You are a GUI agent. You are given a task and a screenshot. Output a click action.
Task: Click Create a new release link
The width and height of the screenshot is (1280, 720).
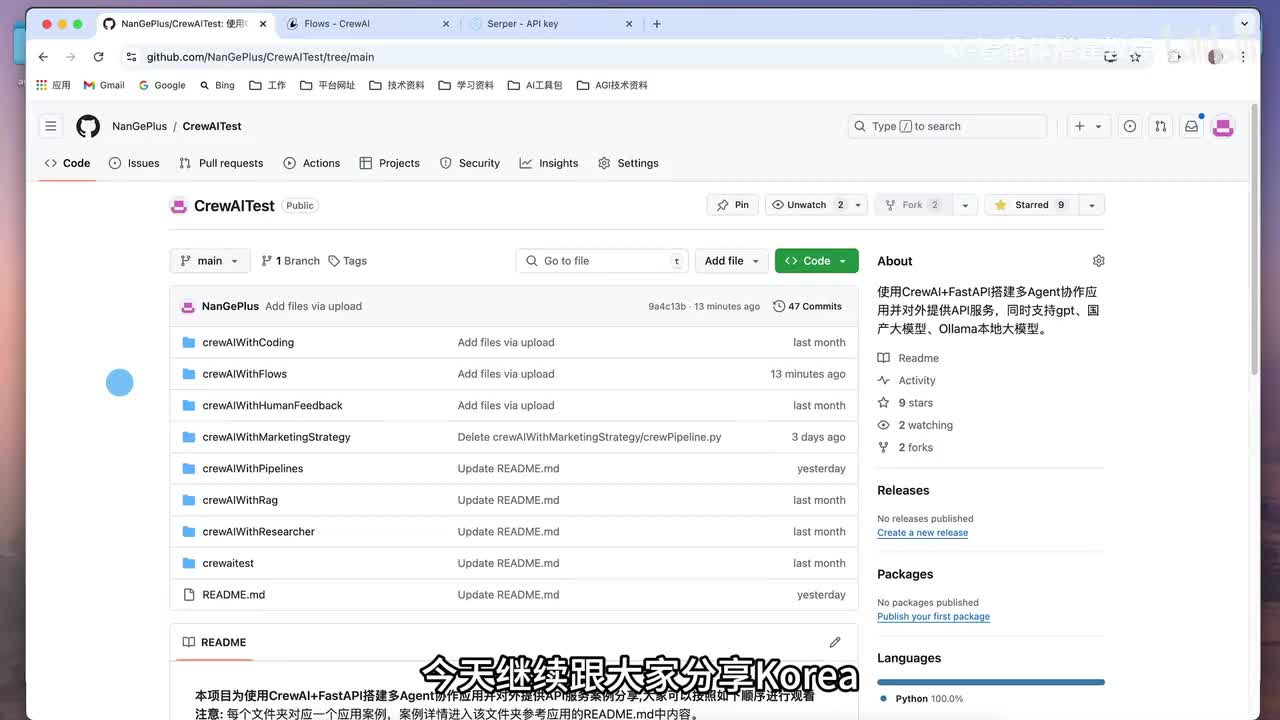[x=922, y=533]
